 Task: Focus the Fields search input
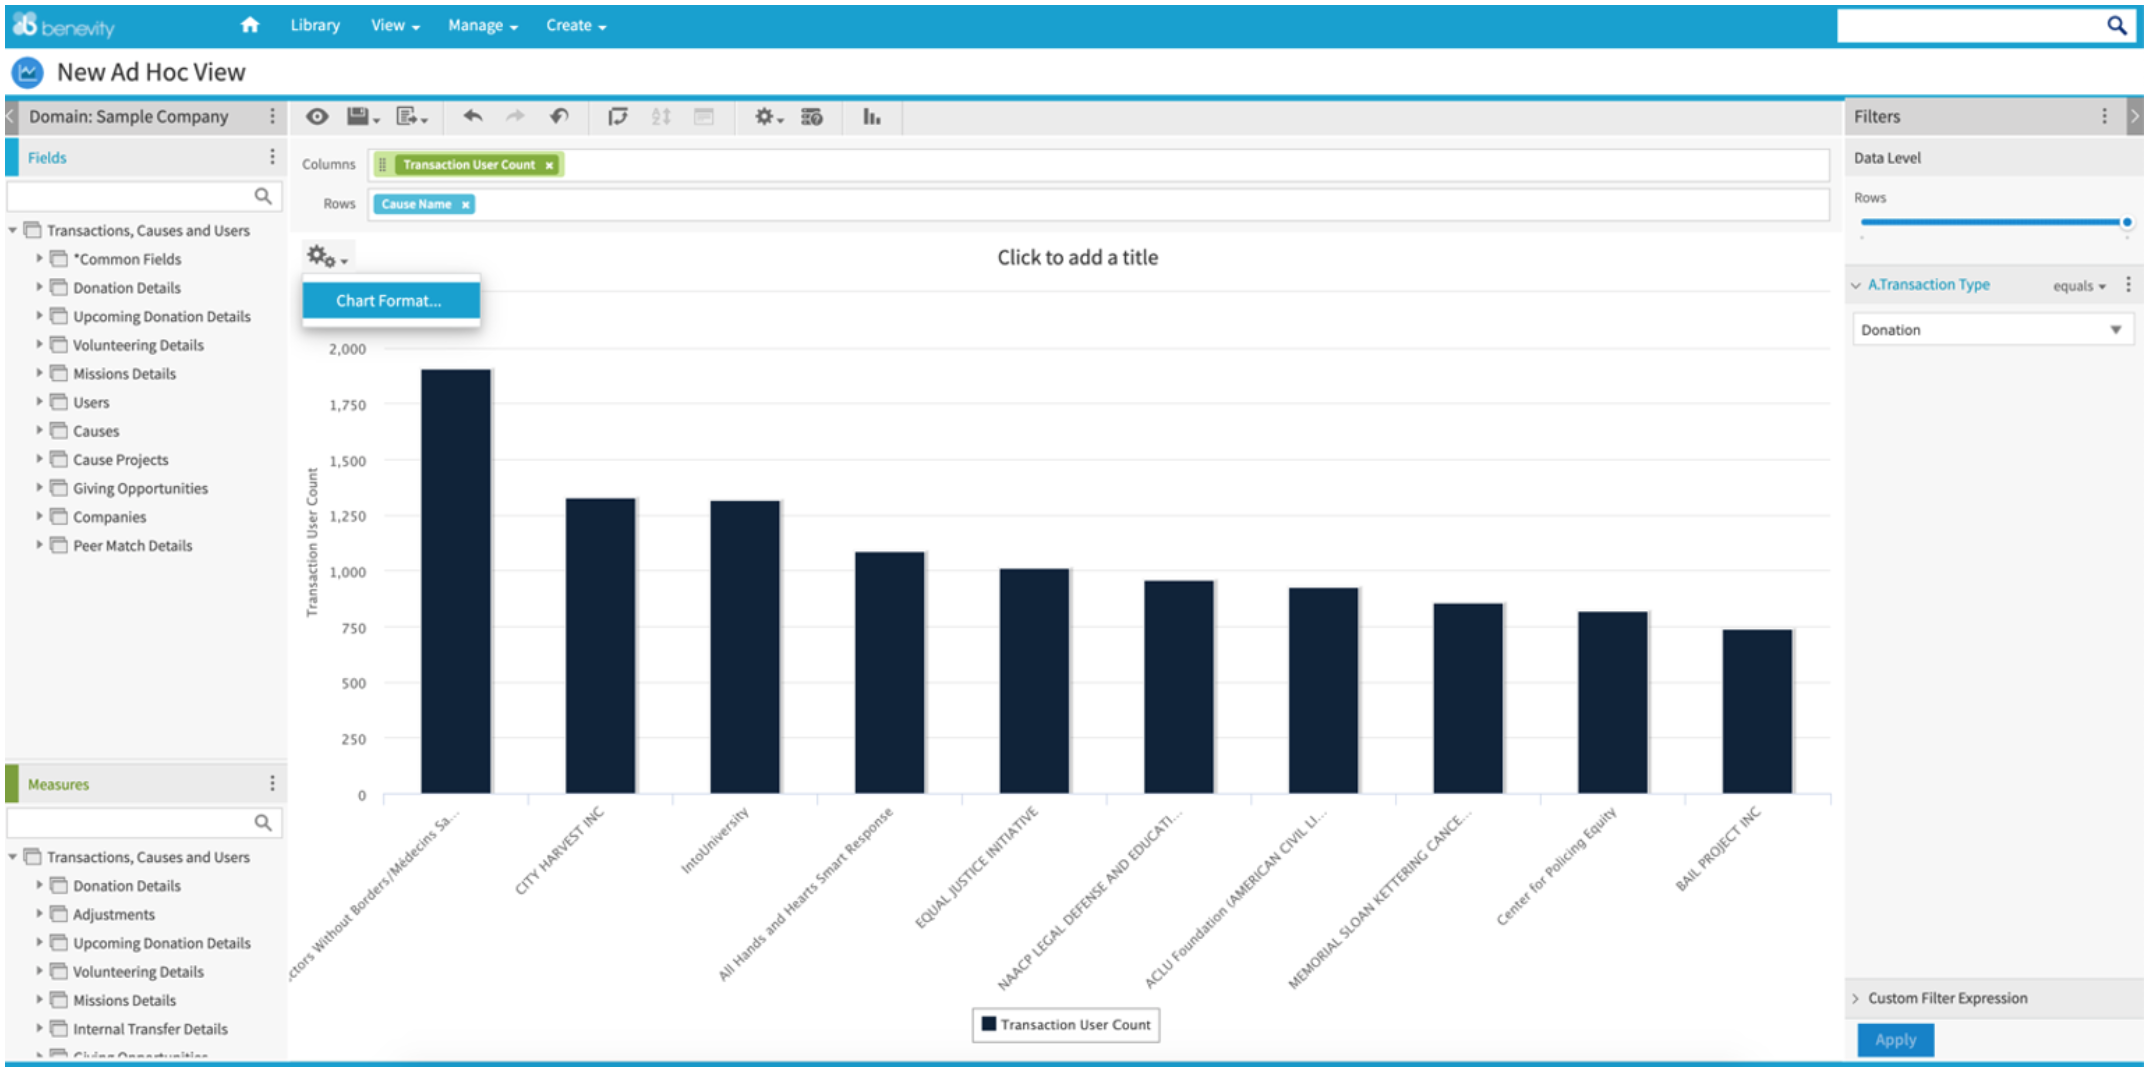tap(131, 196)
